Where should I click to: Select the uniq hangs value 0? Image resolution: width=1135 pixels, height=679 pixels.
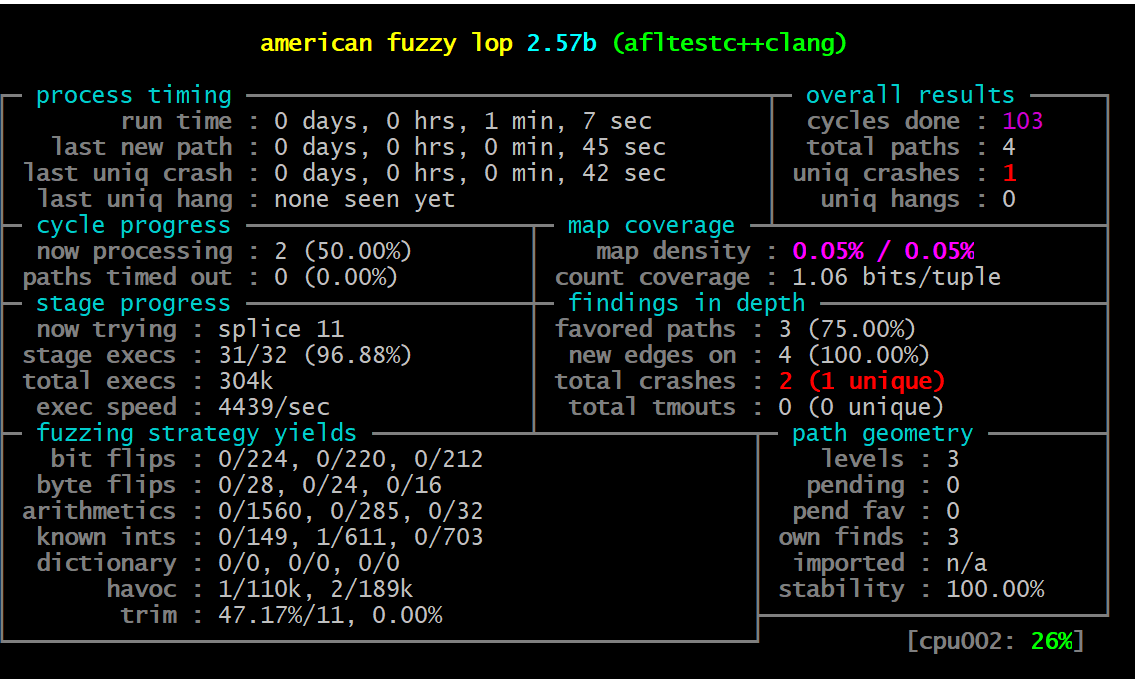tap(1009, 199)
